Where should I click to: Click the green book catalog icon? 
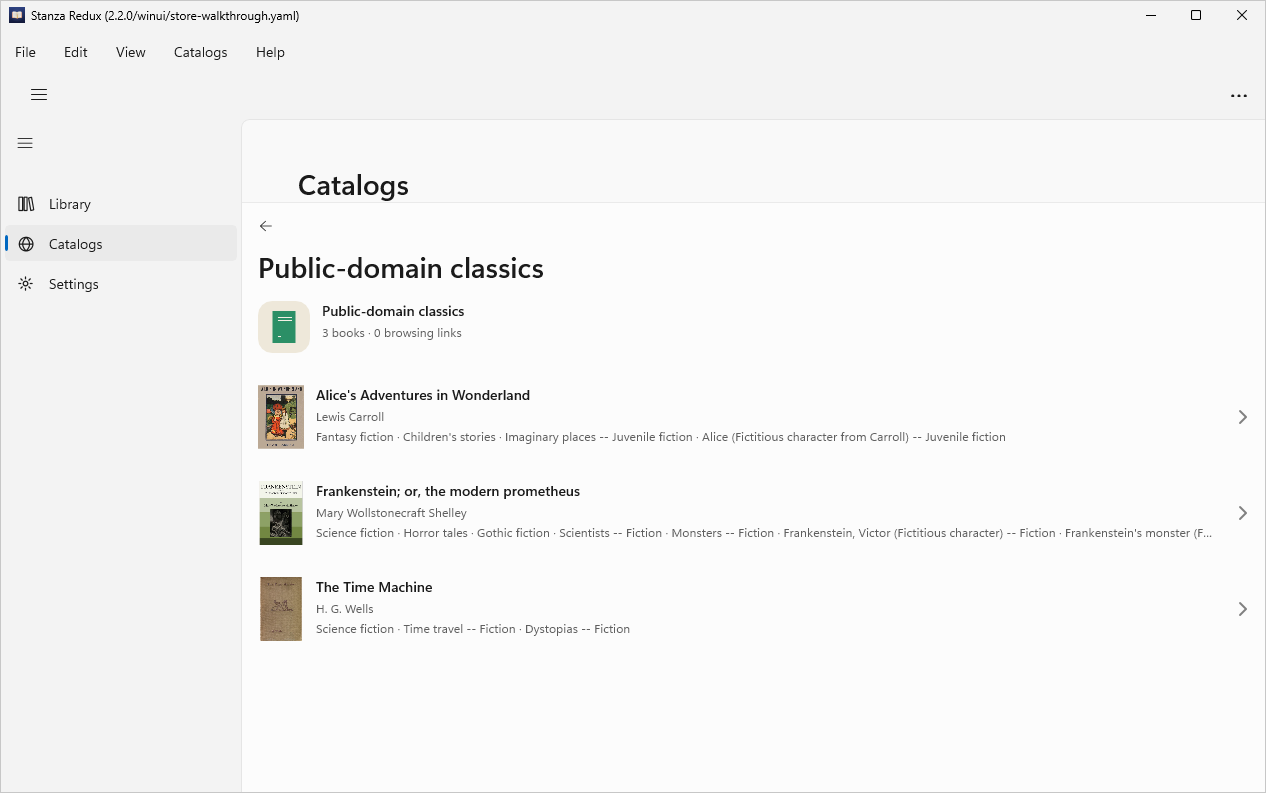284,327
